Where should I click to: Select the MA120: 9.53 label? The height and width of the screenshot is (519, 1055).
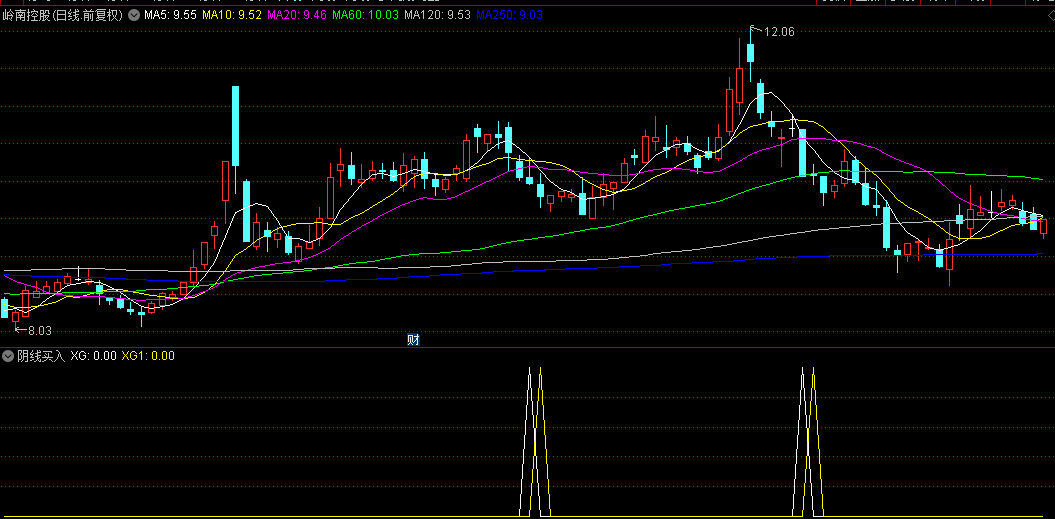coord(437,15)
